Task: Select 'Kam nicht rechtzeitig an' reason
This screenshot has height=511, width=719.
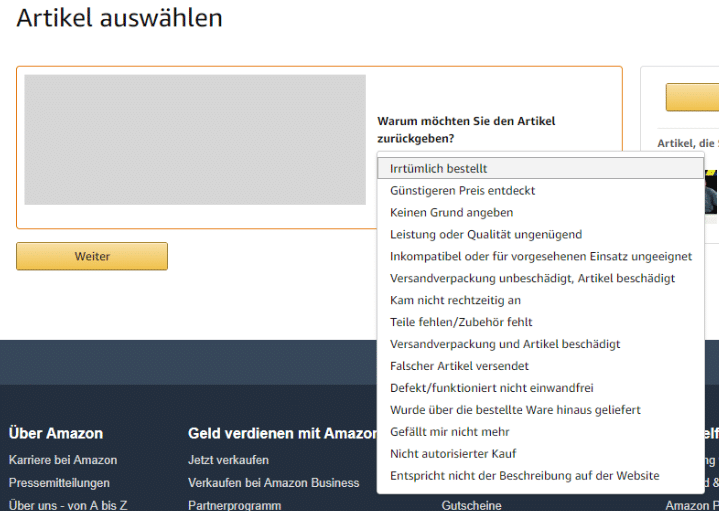Action: (x=455, y=300)
